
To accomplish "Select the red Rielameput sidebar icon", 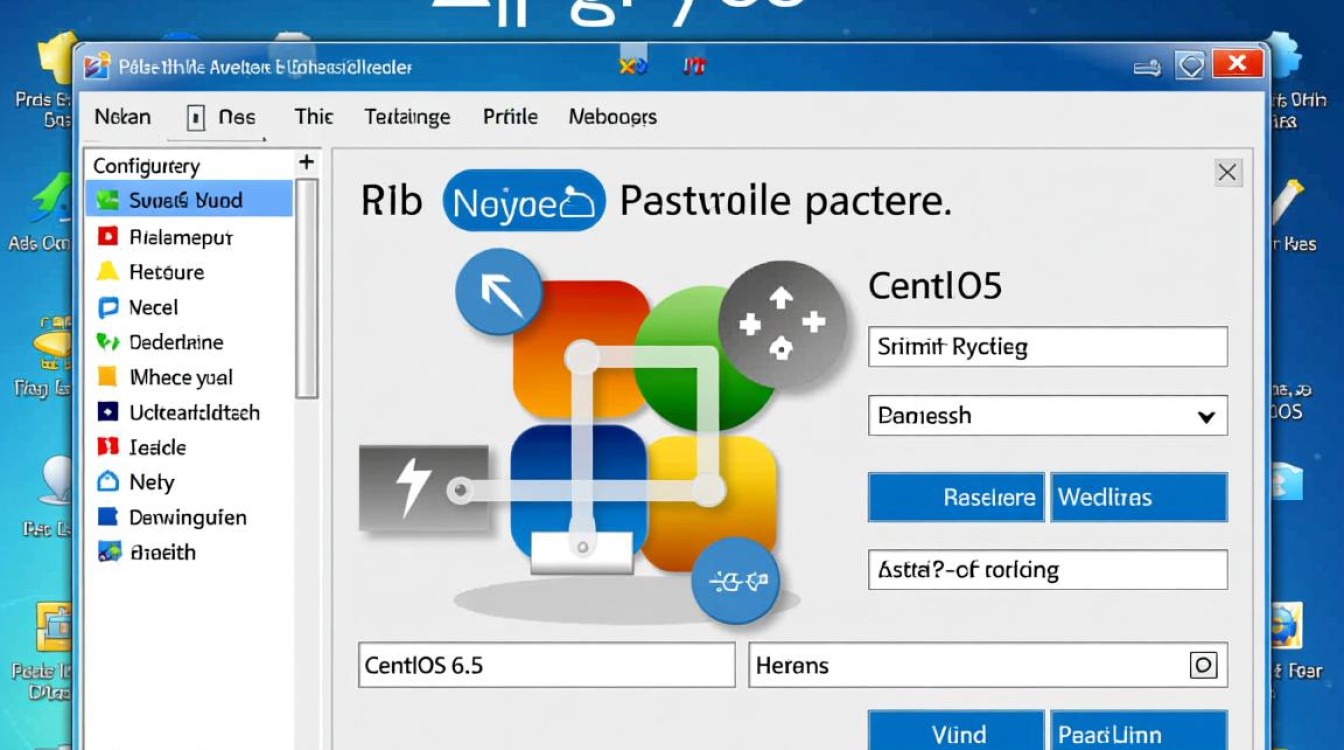I will 108,237.
